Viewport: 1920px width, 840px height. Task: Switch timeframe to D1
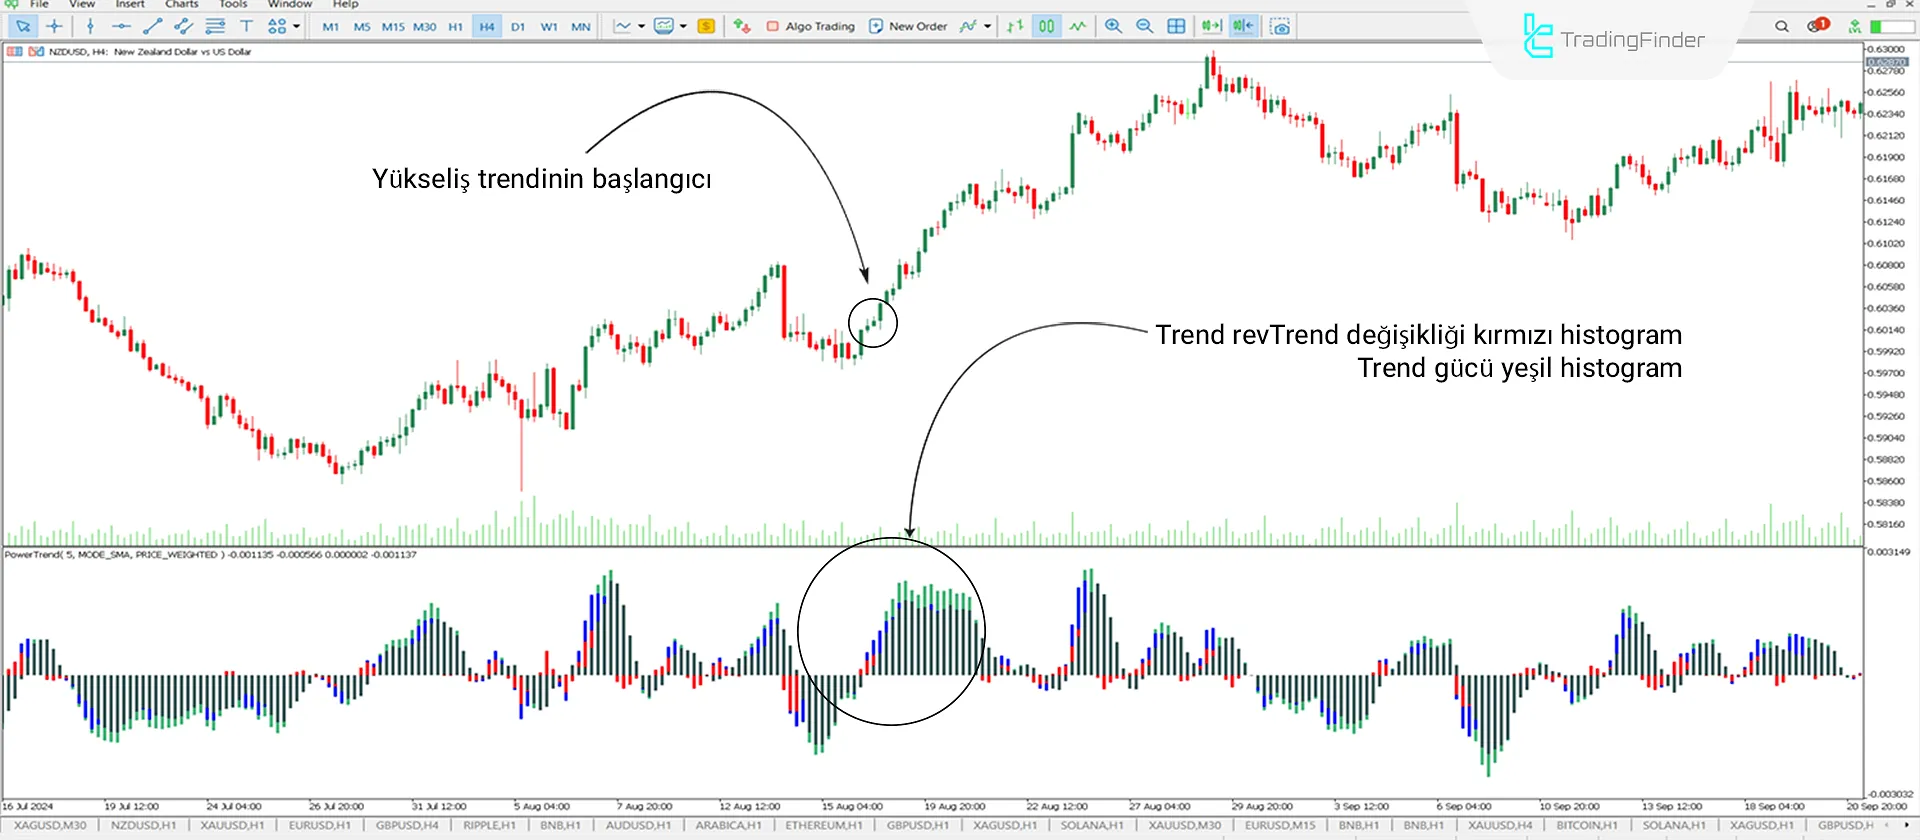coord(518,27)
